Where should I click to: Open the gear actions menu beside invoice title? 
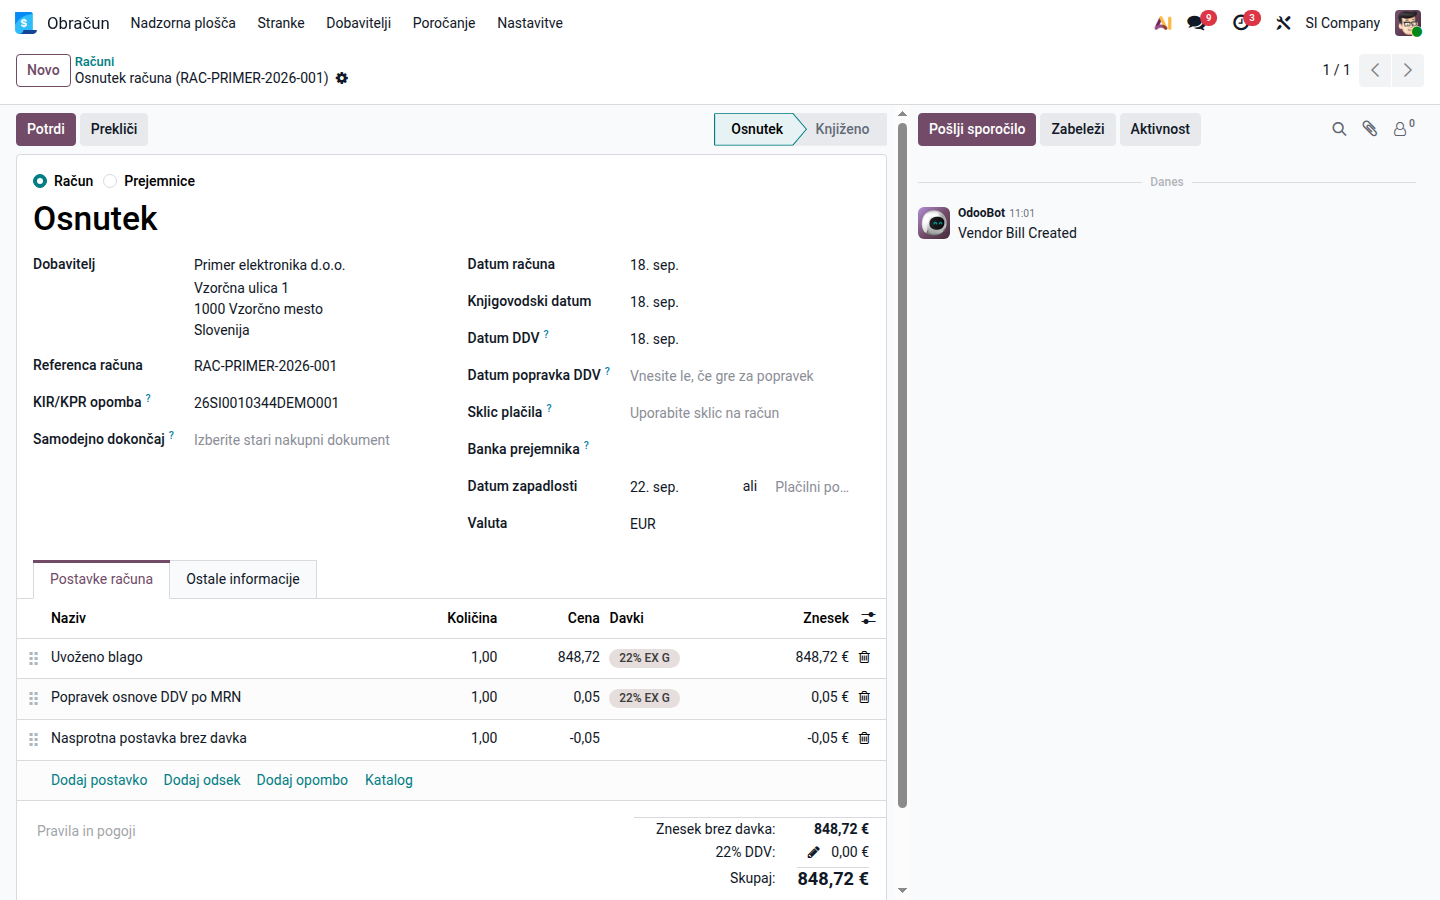click(x=342, y=78)
